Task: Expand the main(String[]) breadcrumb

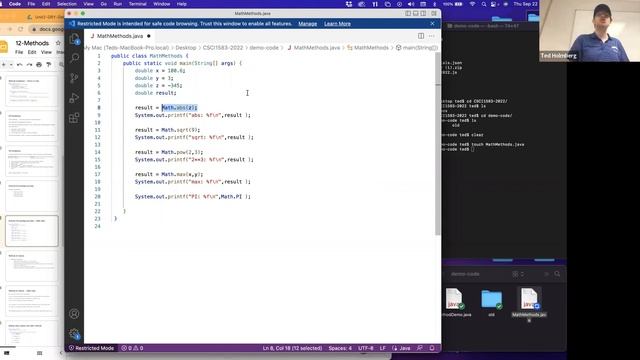Action: pyautogui.click(x=416, y=48)
